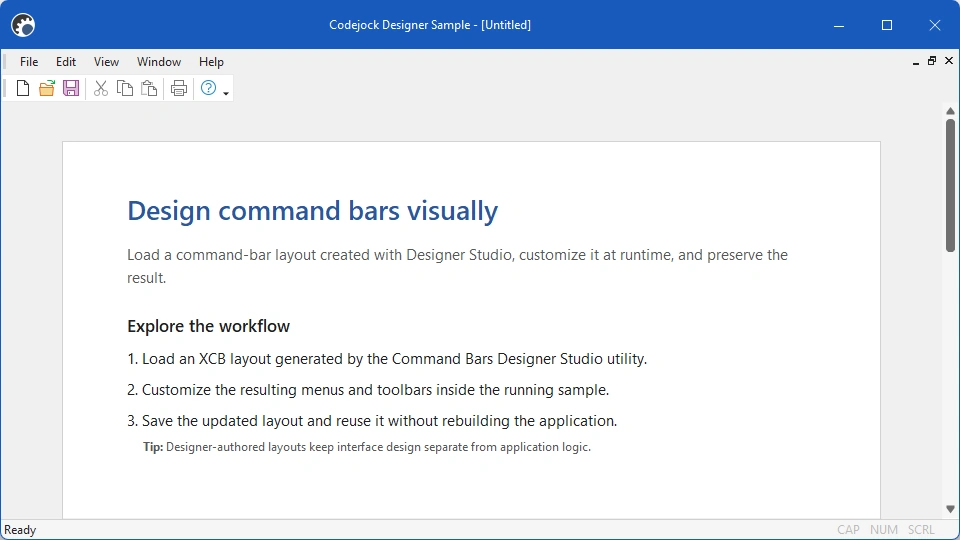960x540 pixels.
Task: Close the main application window
Action: [934, 25]
